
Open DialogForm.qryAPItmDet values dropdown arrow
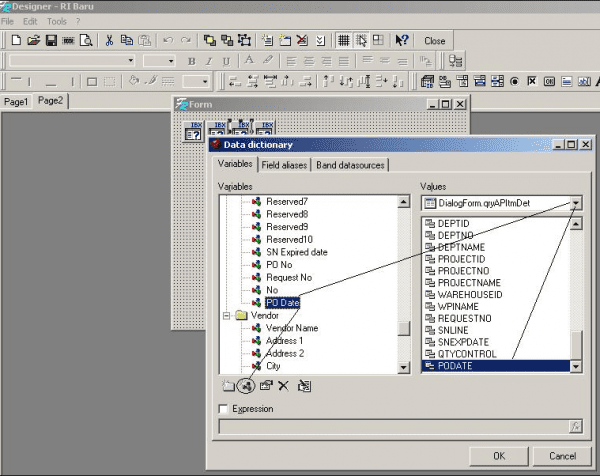(x=576, y=203)
